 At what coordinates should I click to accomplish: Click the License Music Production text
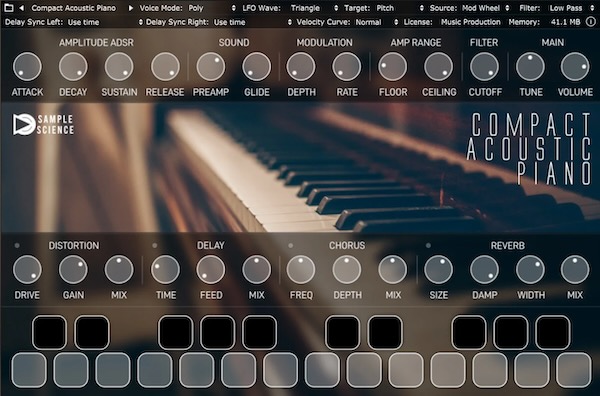(x=452, y=22)
